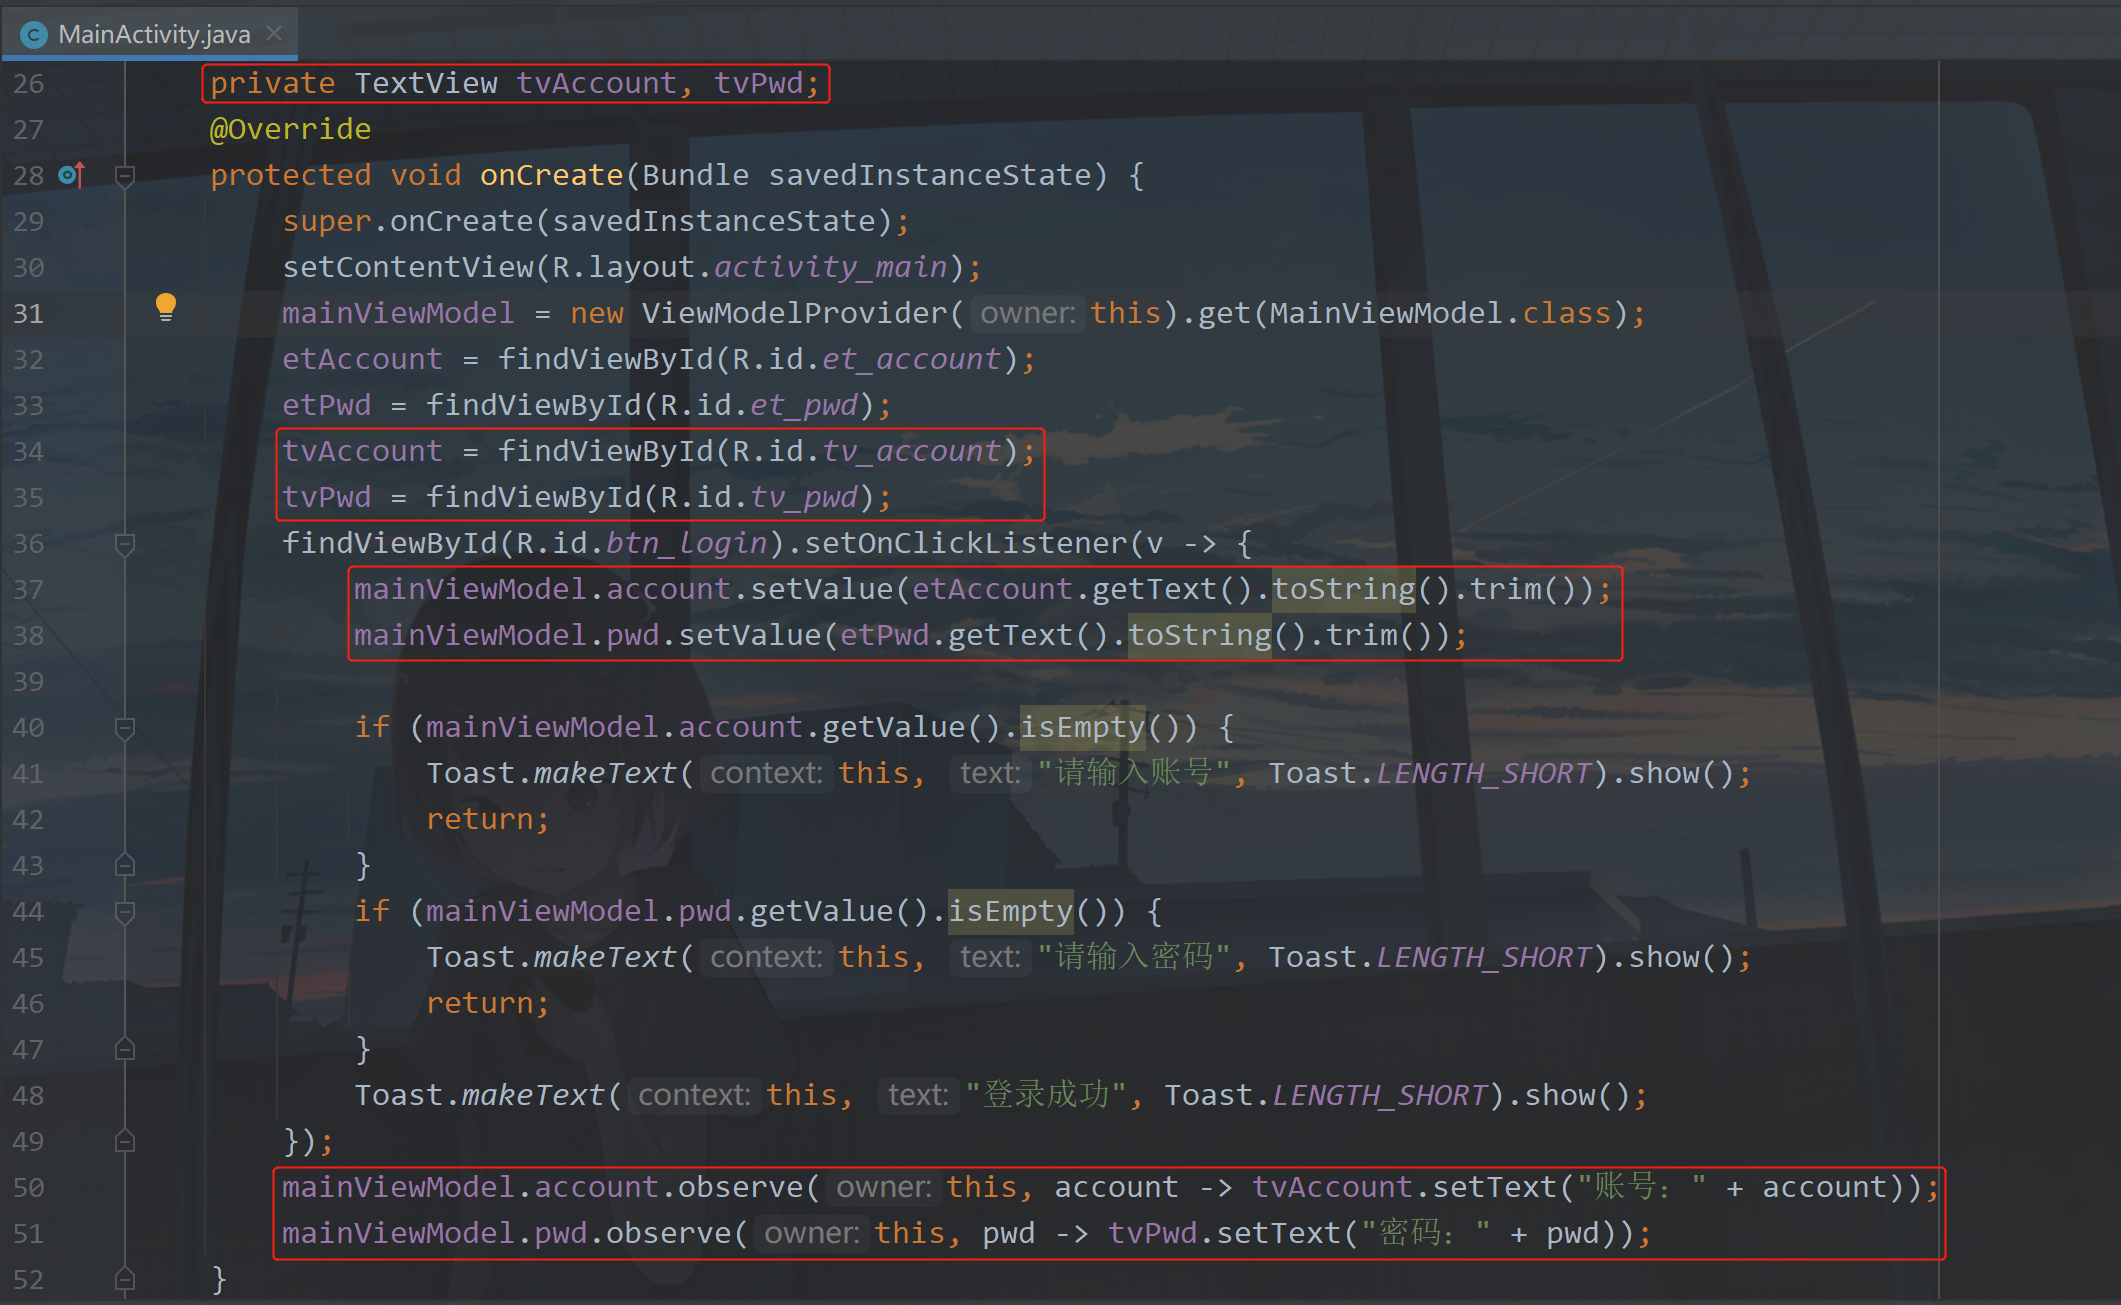Click the @Override annotation

click(x=290, y=130)
